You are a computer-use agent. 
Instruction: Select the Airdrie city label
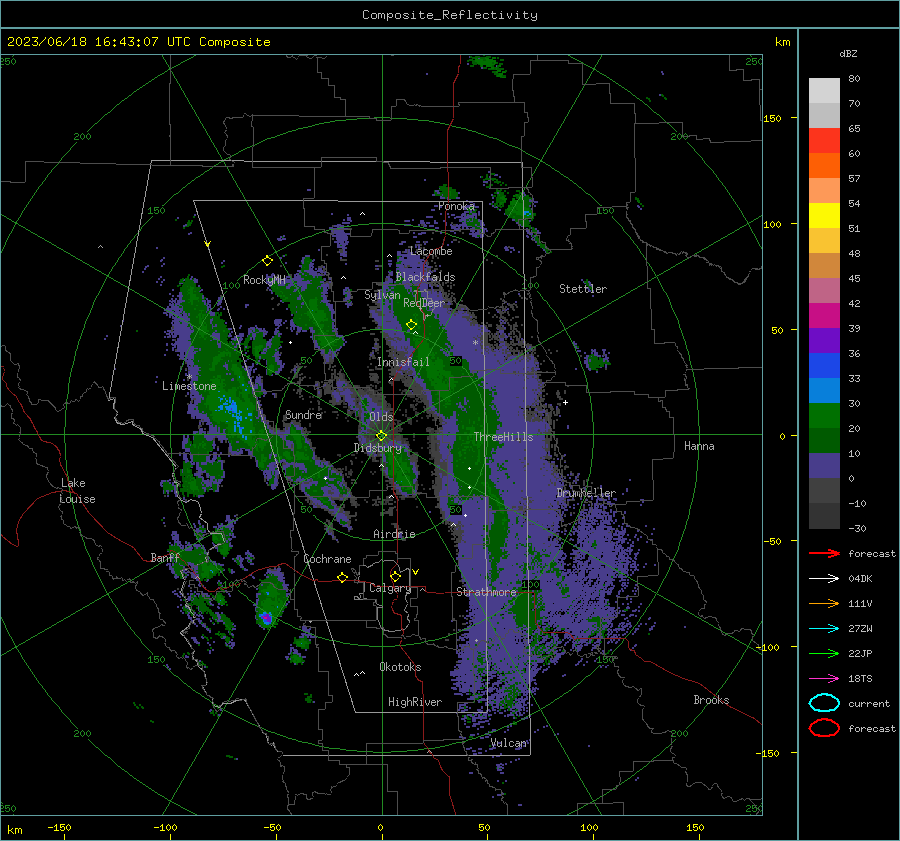point(394,534)
